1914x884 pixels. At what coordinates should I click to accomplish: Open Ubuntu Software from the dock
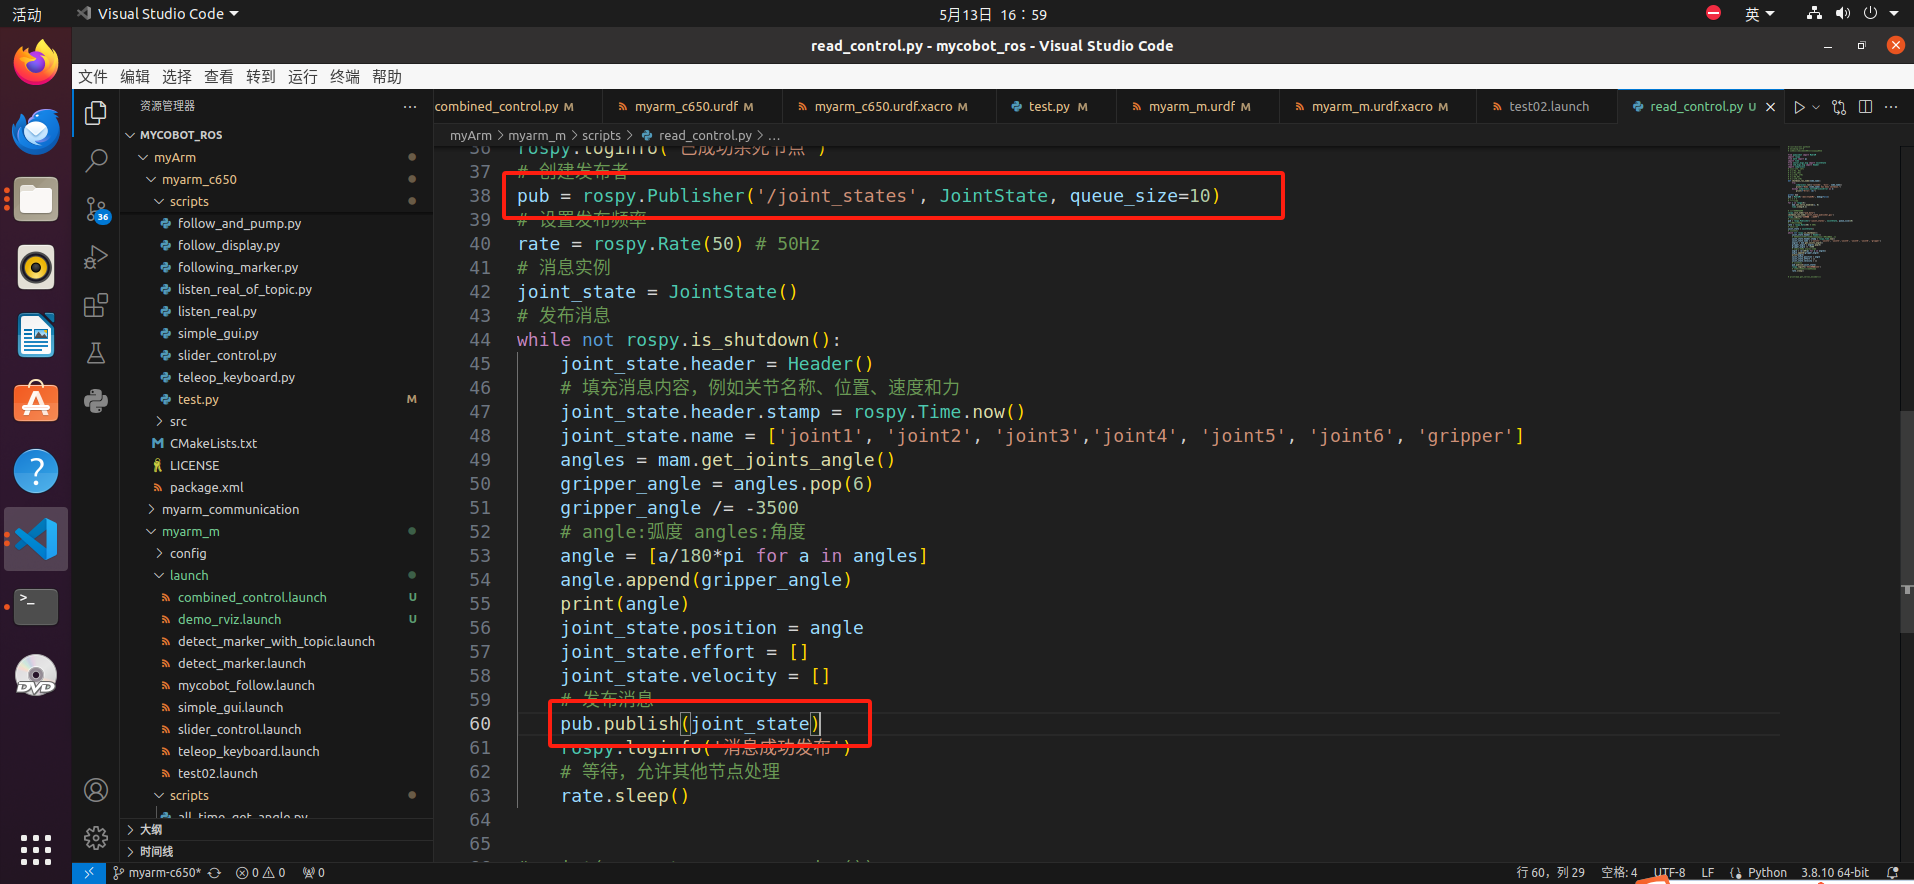pos(36,403)
